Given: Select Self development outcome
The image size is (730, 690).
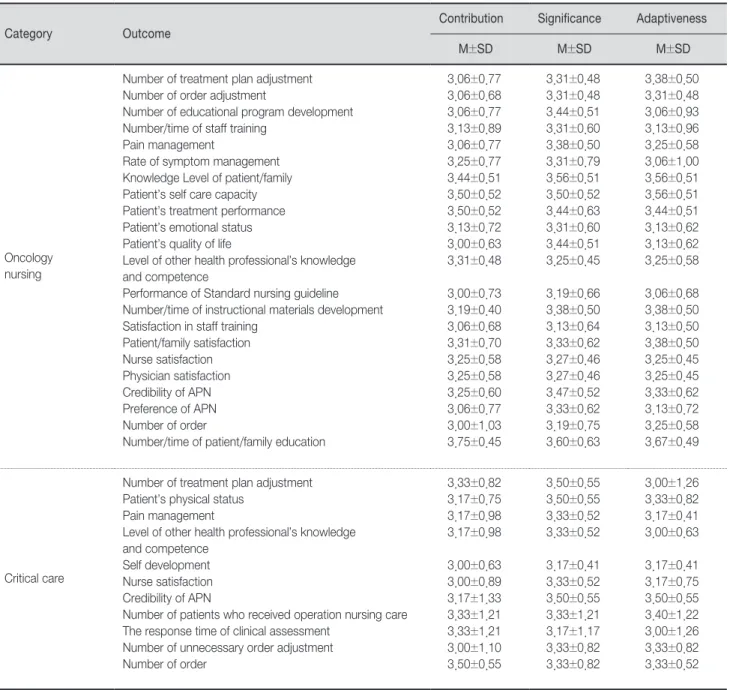Looking at the screenshot, I should [x=166, y=565].
